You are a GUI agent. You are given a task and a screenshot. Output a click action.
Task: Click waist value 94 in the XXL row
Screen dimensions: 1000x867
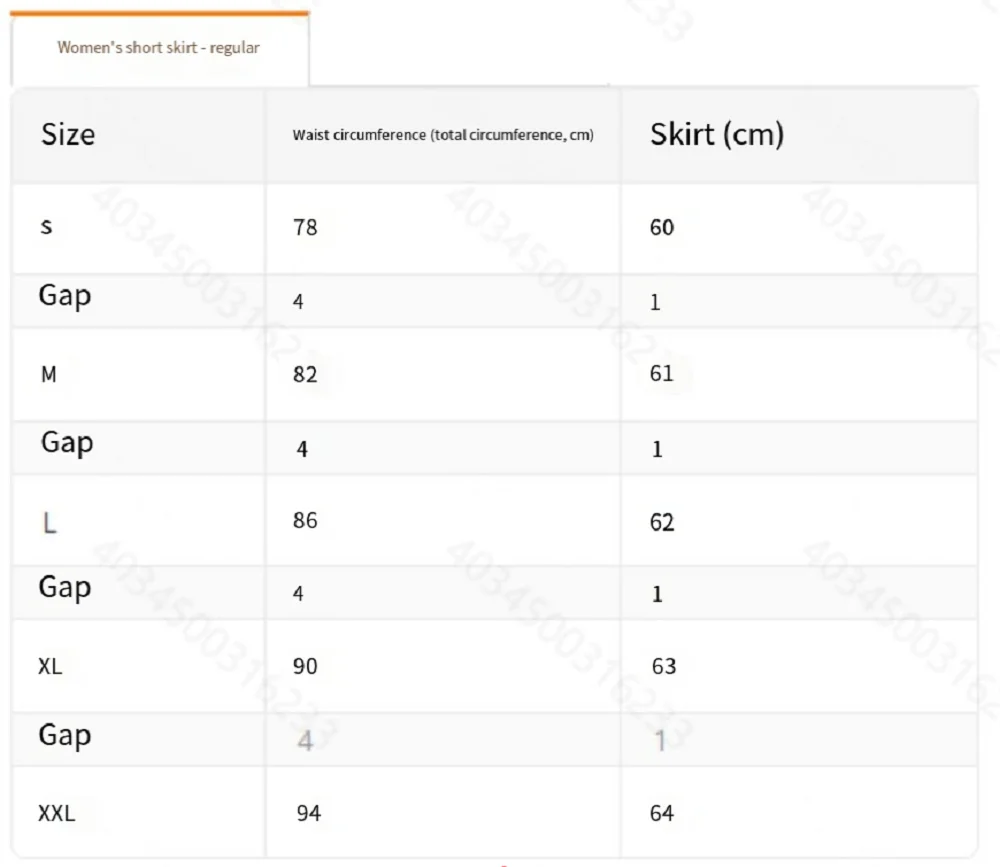(308, 813)
